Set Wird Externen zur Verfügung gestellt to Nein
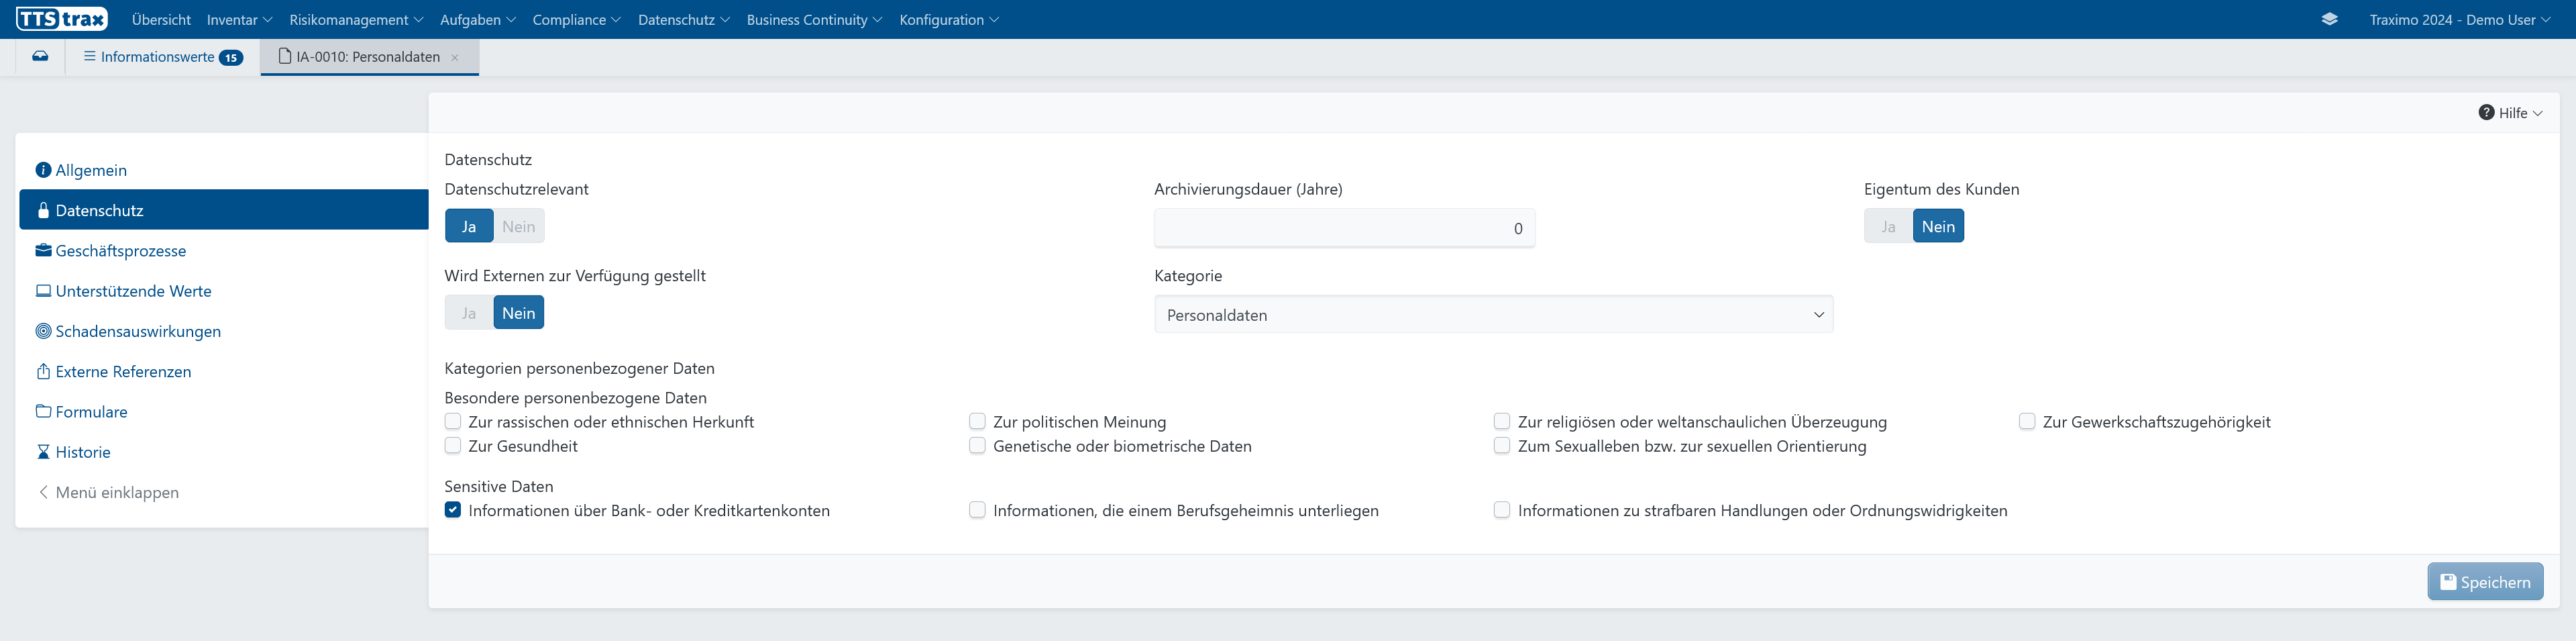 [x=519, y=312]
